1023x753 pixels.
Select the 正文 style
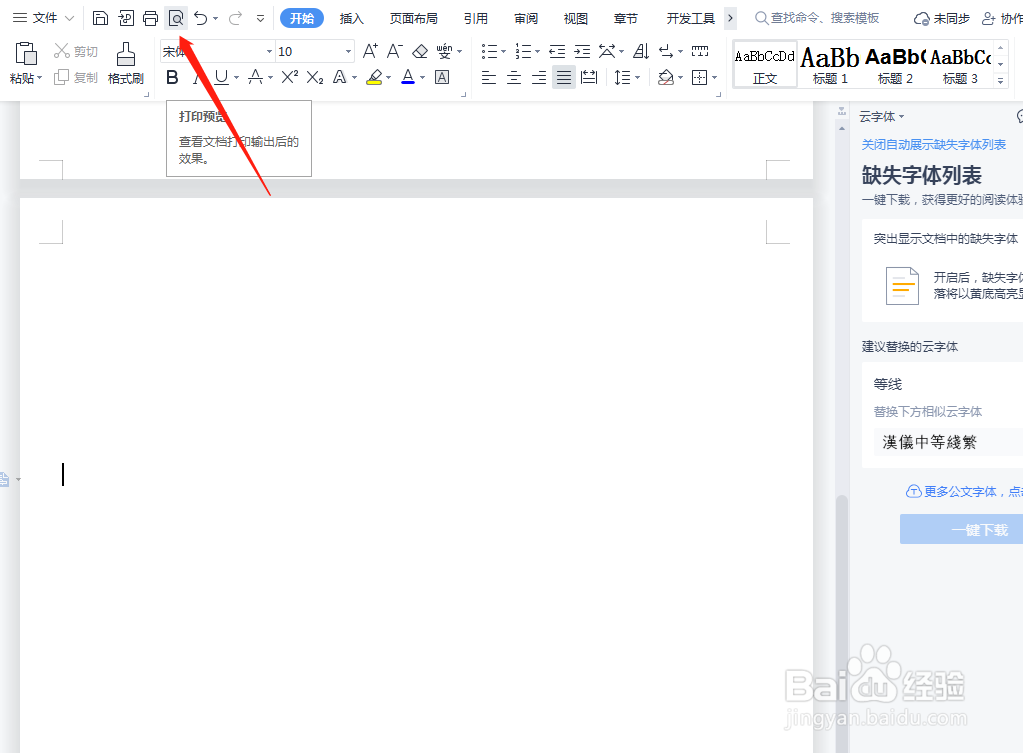tap(765, 63)
